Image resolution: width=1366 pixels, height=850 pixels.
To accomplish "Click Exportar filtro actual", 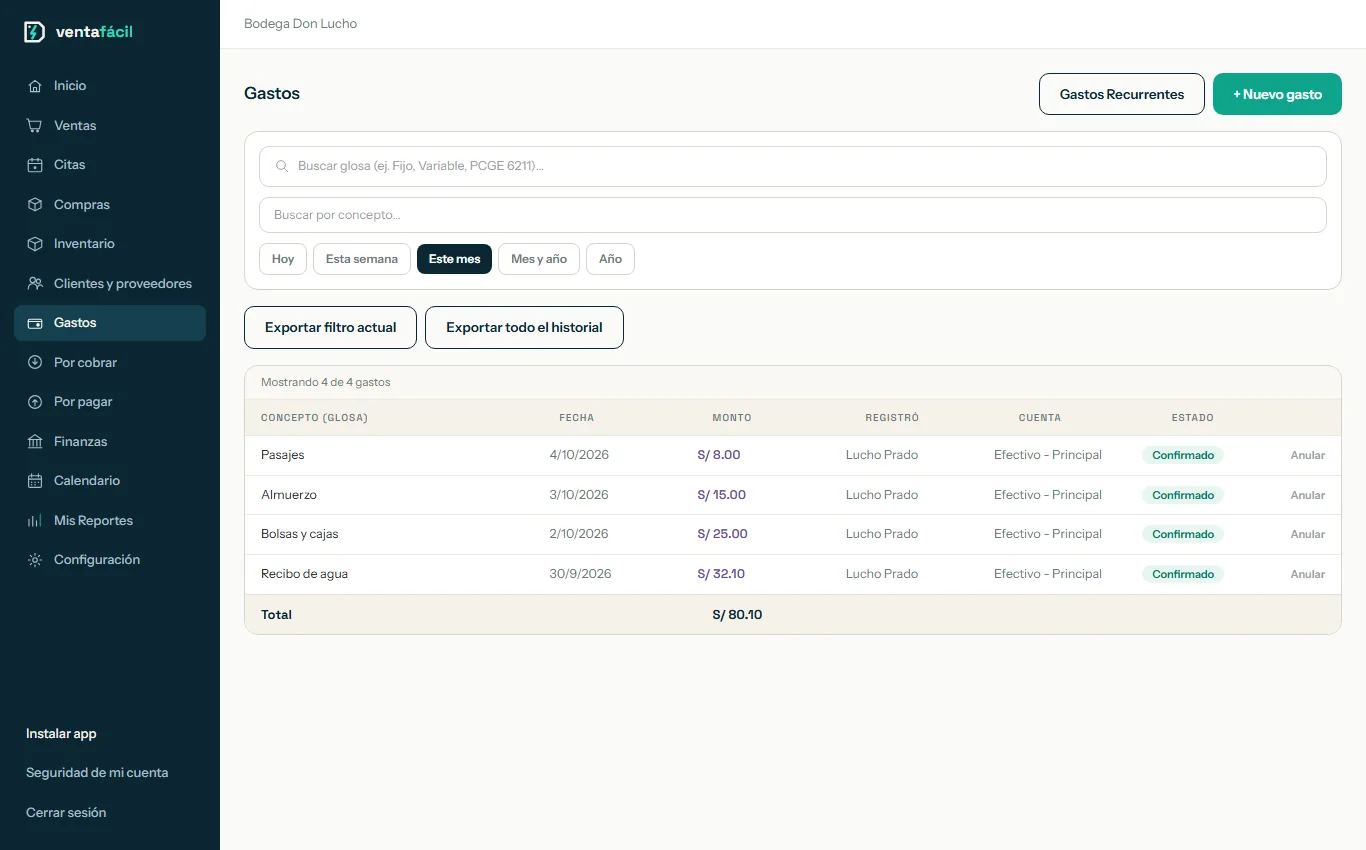I will 330,327.
